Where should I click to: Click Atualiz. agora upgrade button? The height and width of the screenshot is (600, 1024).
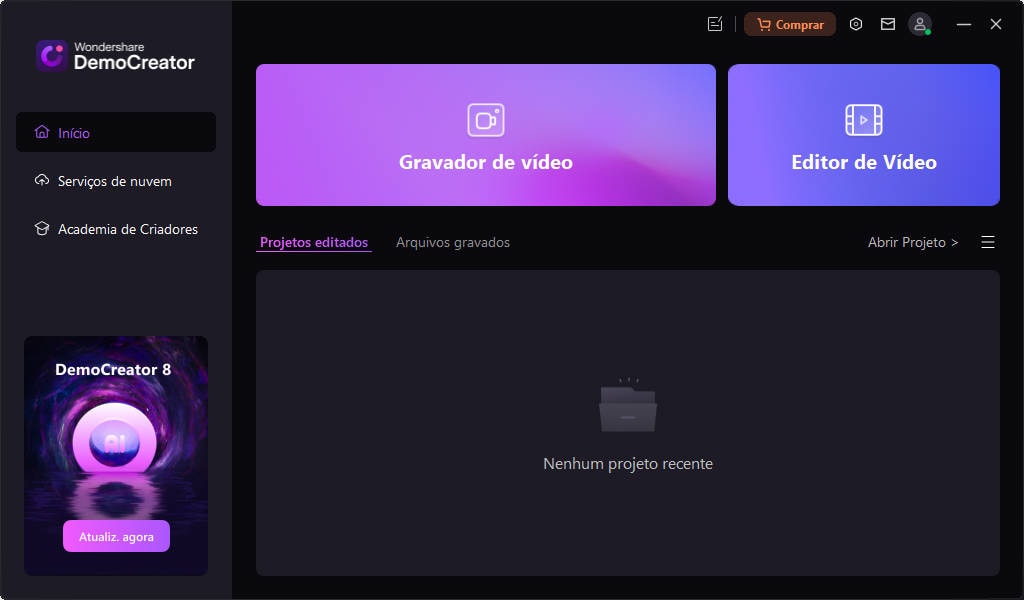[x=116, y=537]
